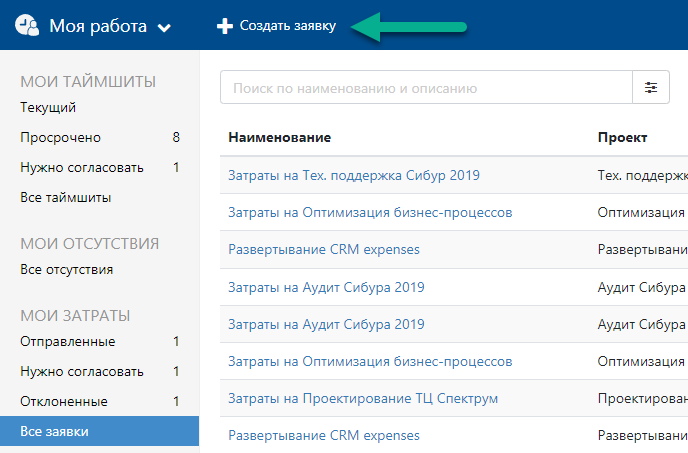
Task: Click the My Work clock-person icon
Action: [27, 25]
